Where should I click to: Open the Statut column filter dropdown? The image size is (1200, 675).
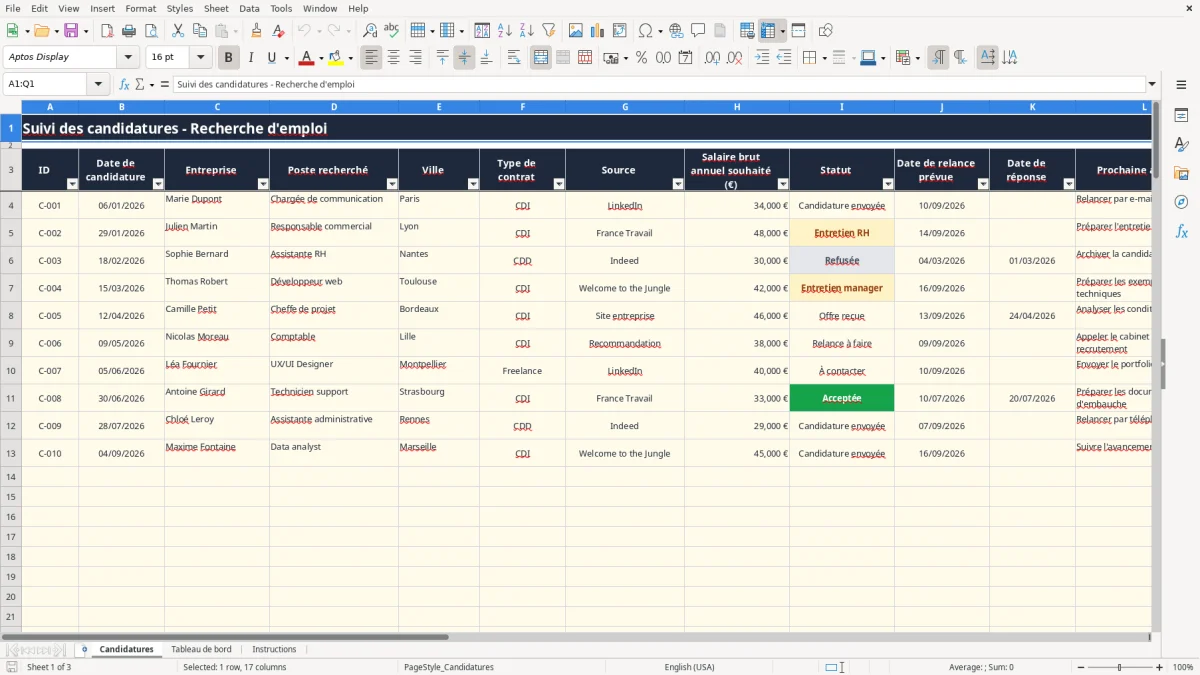[x=888, y=184]
